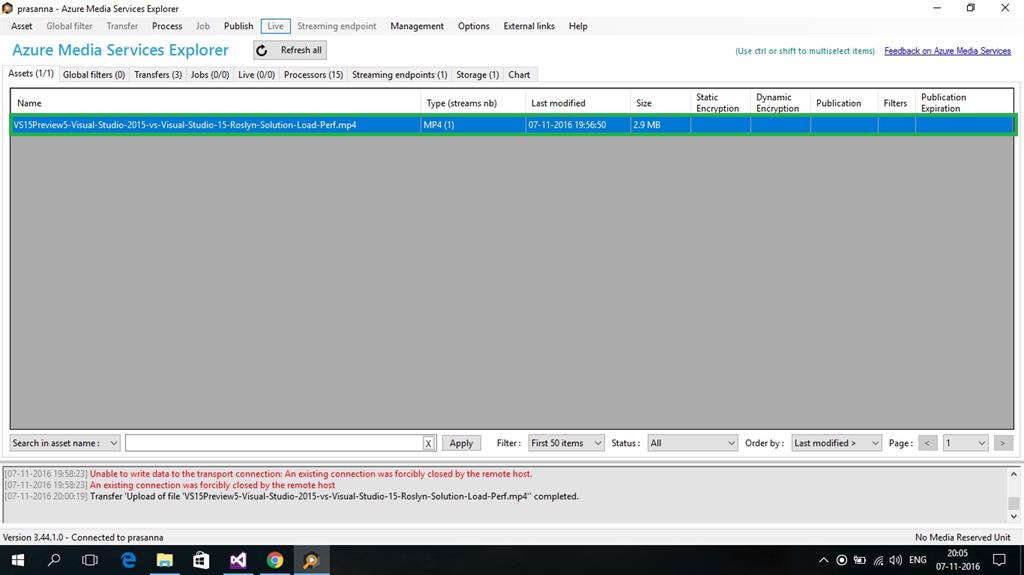Open Windows Store from the taskbar
This screenshot has height=575, width=1024.
click(201, 560)
